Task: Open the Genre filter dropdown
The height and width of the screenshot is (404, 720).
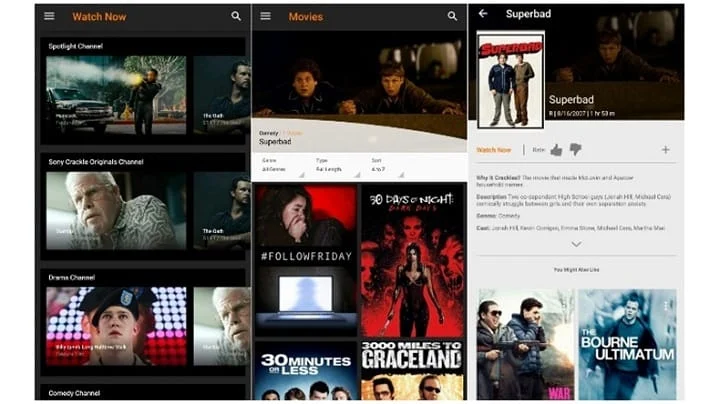Action: click(283, 165)
